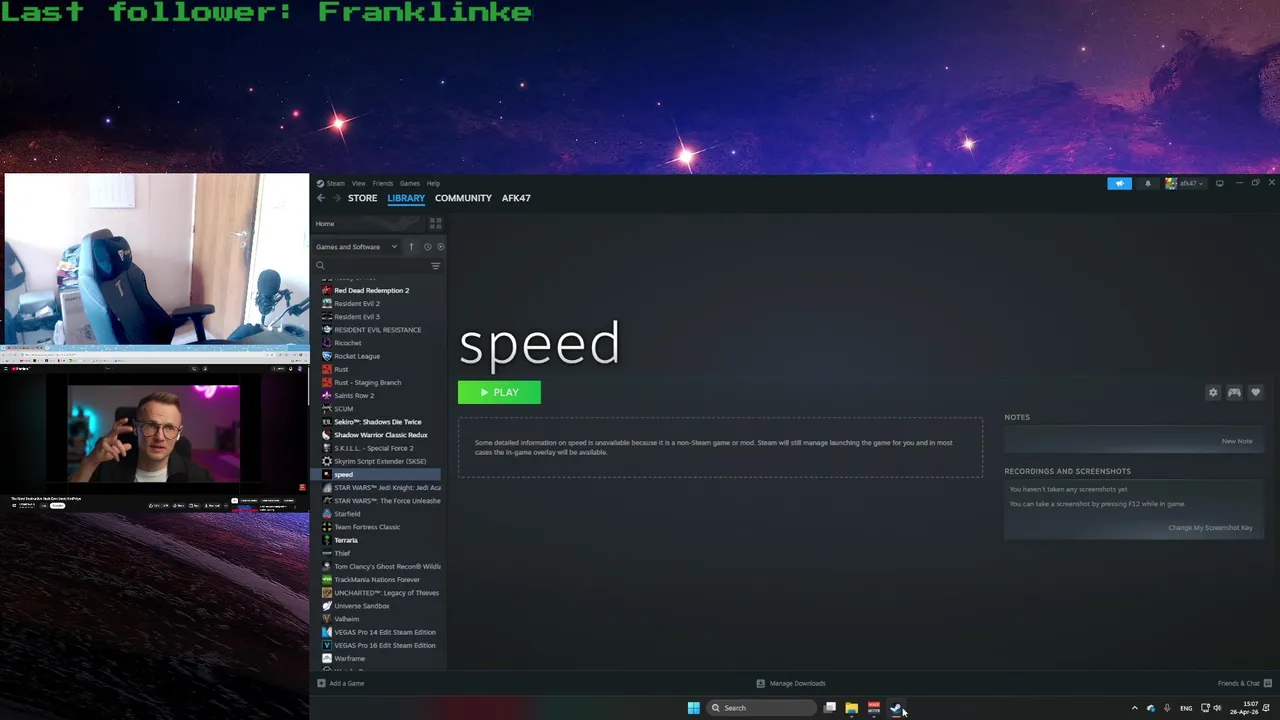
Task: Open the AFK47 profile tab
Action: (516, 198)
